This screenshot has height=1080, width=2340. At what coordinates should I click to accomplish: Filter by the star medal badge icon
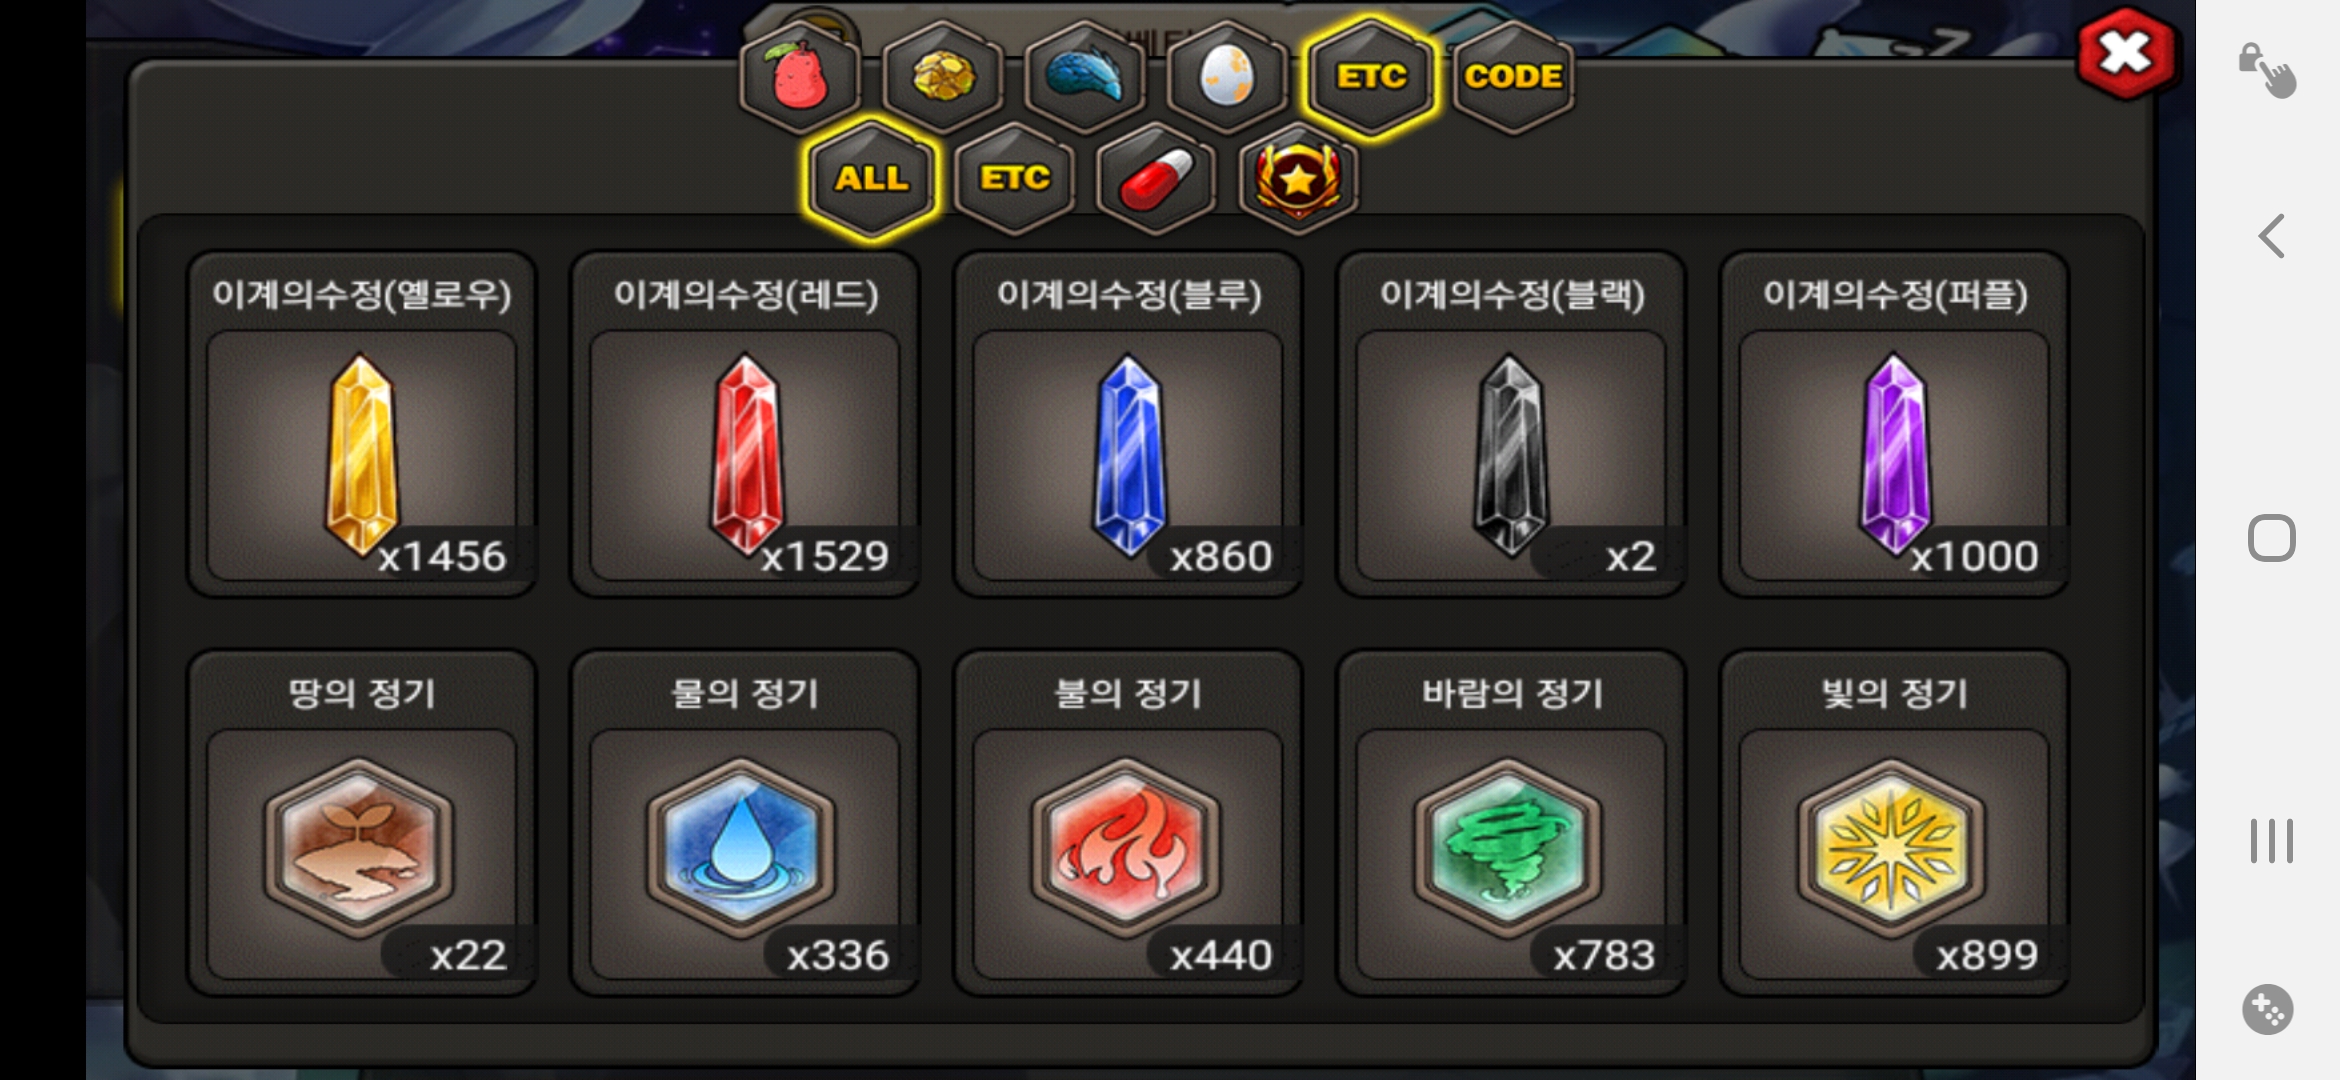(x=1299, y=179)
